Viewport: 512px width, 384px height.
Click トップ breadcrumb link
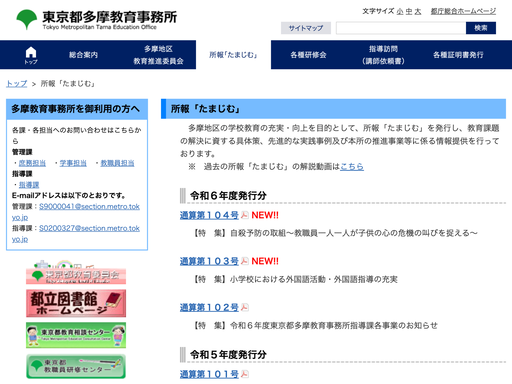(17, 84)
